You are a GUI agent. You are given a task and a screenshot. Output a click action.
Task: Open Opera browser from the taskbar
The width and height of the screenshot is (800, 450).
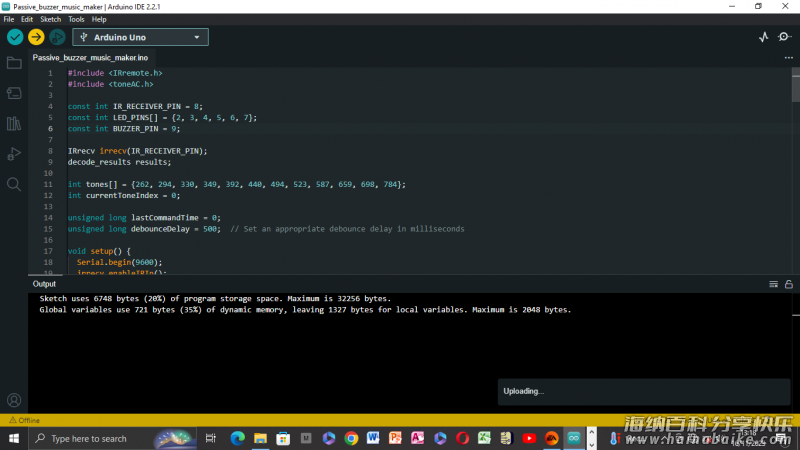462,438
